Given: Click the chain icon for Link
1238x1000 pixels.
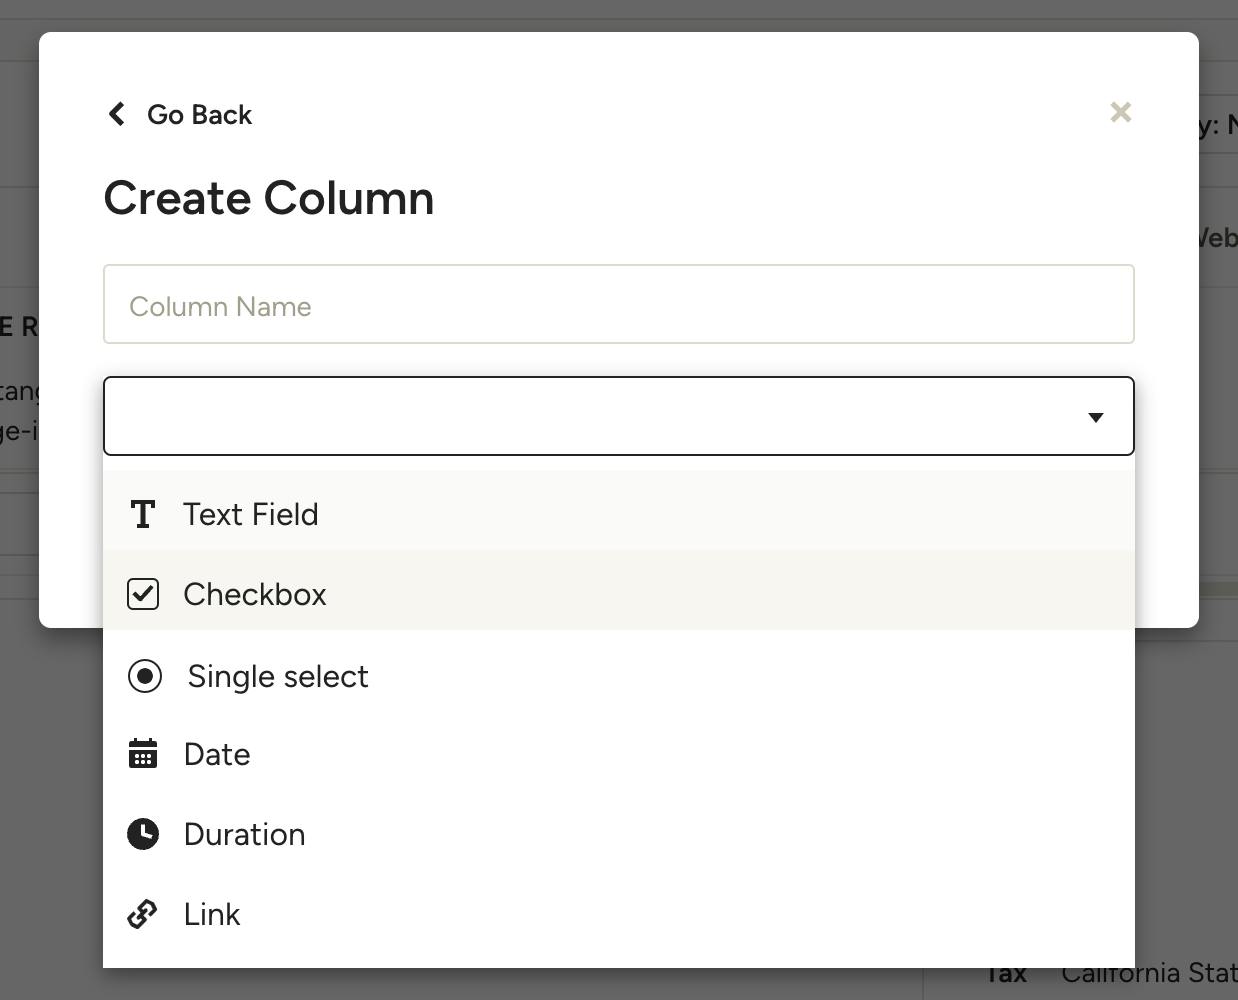Looking at the screenshot, I should [x=143, y=914].
